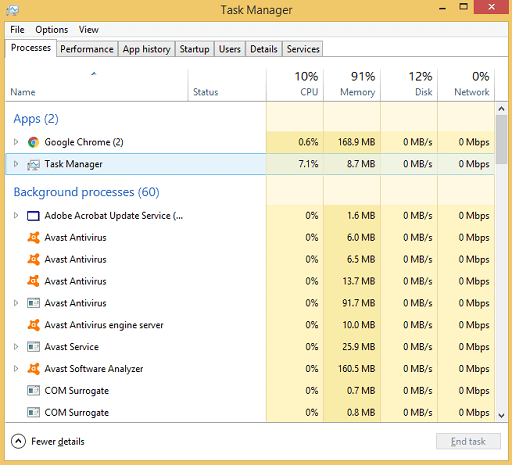Select Adobe Acrobat Update Service row name
Viewport: 512px width, 465px height.
[114, 216]
